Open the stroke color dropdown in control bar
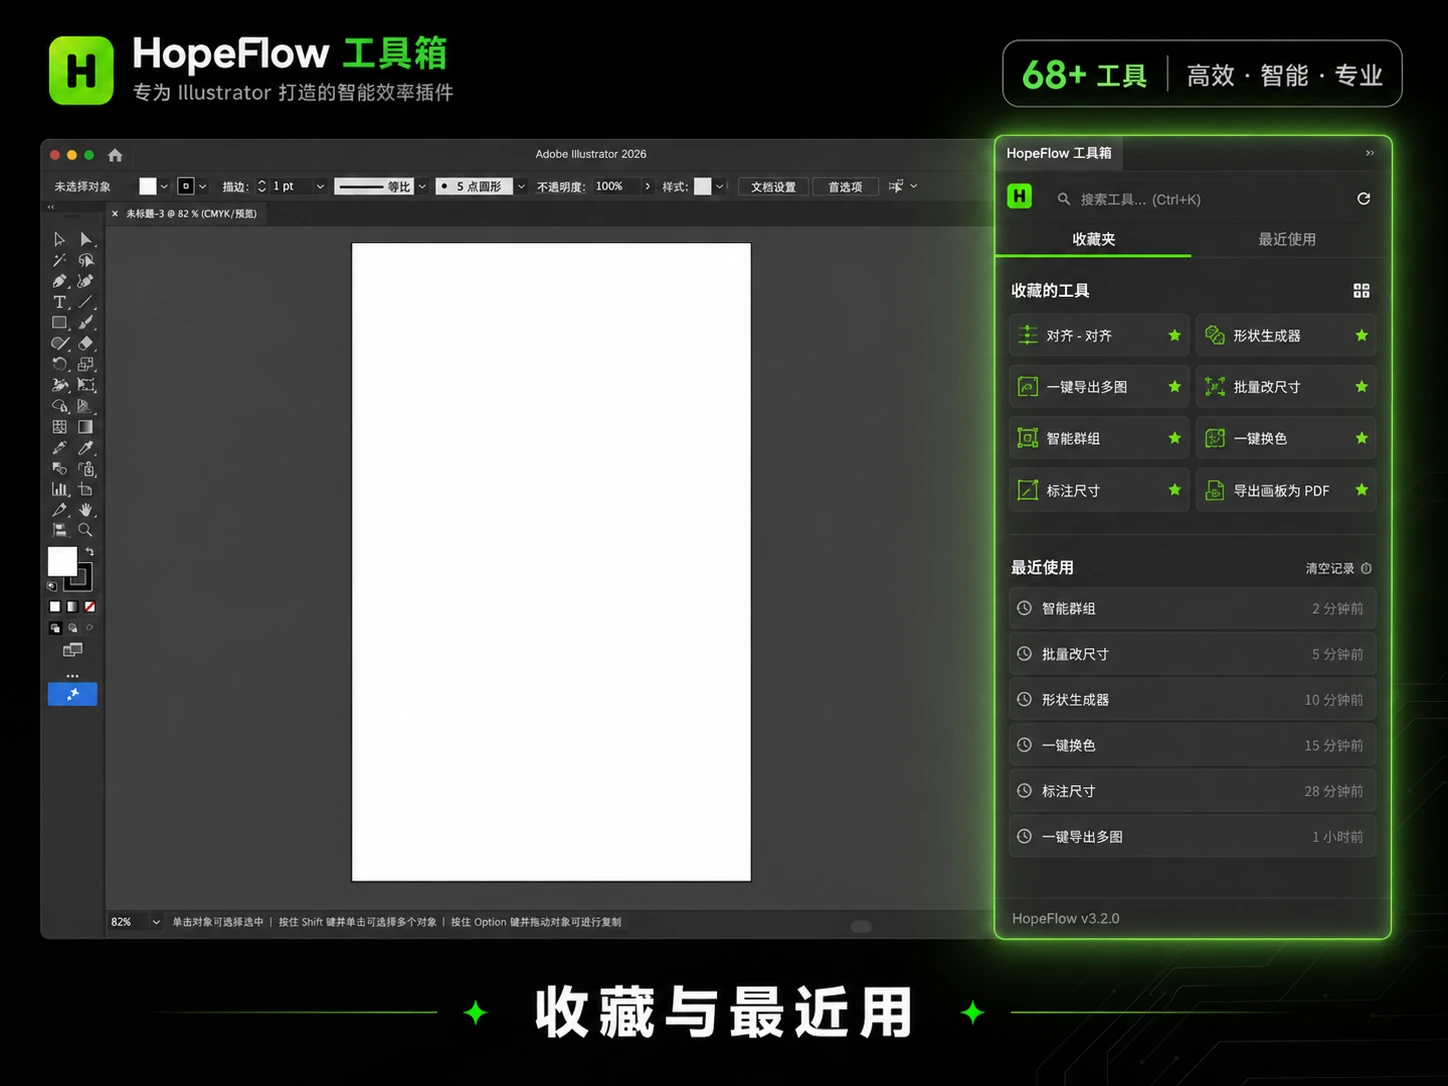 [x=202, y=187]
